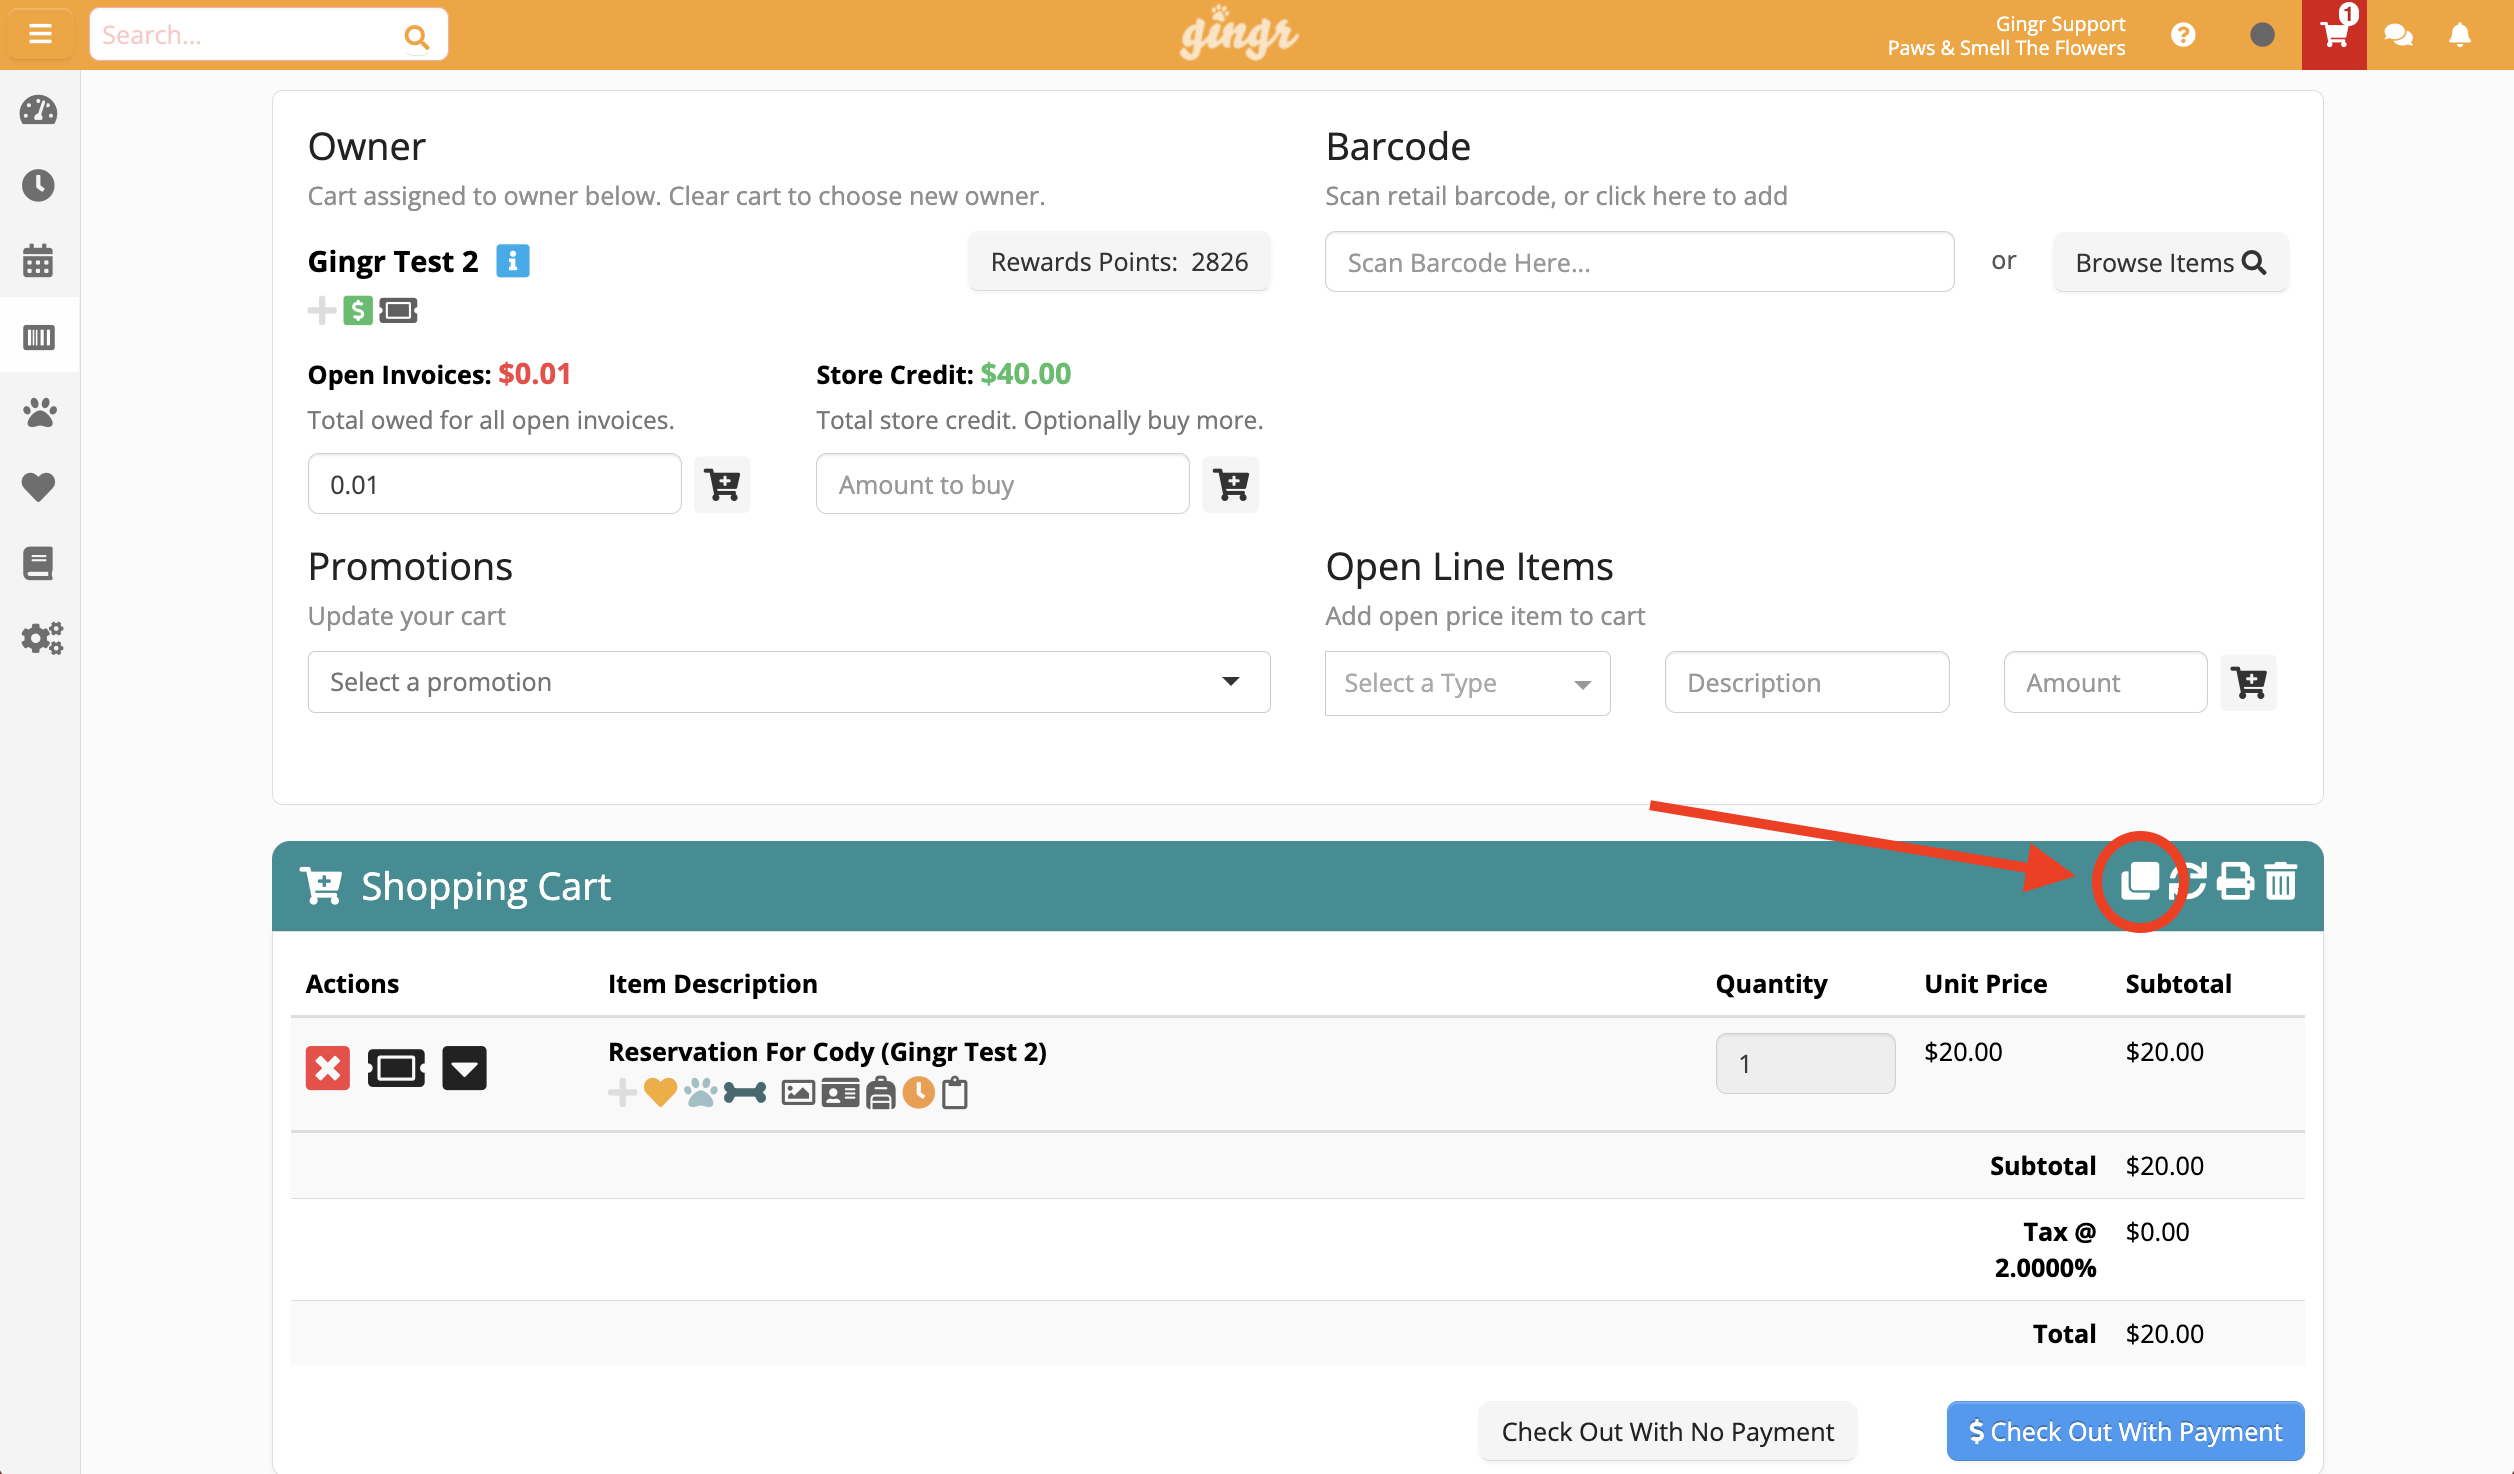Screen dimensions: 2514x1474
Task: Focus the Scan Barcode Here field
Action: click(1639, 262)
